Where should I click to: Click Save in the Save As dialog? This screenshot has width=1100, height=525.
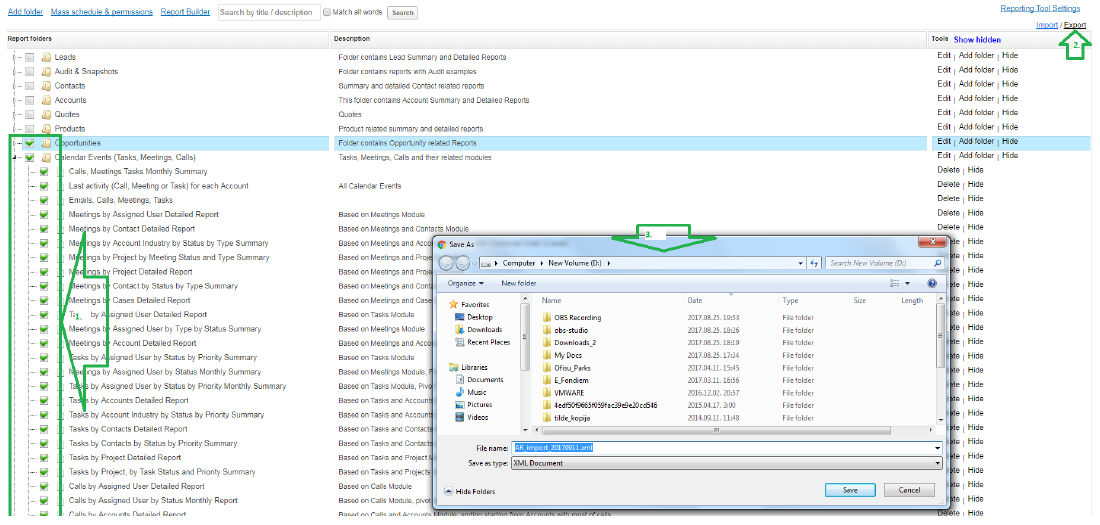[850, 490]
